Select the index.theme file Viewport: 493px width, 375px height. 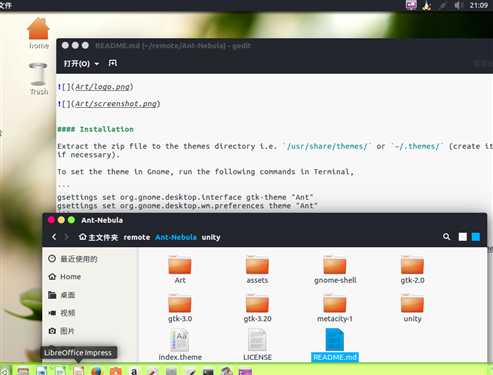tap(180, 345)
